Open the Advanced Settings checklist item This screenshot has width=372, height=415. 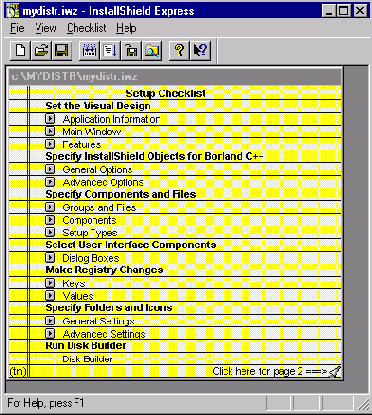pos(104,334)
